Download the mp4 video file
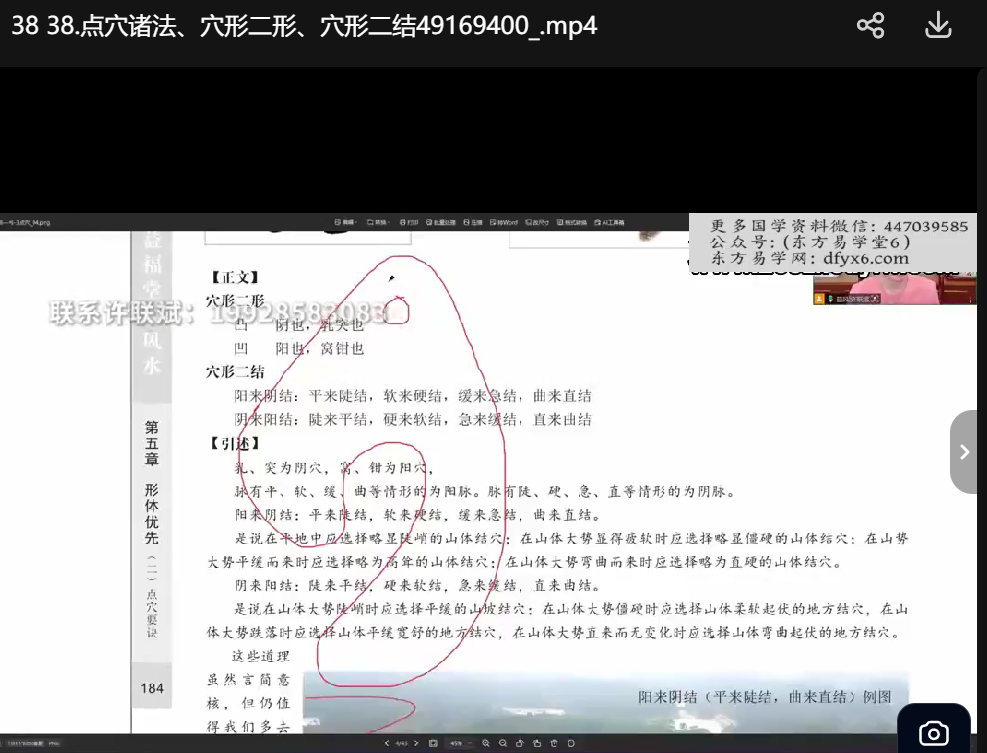 click(937, 26)
